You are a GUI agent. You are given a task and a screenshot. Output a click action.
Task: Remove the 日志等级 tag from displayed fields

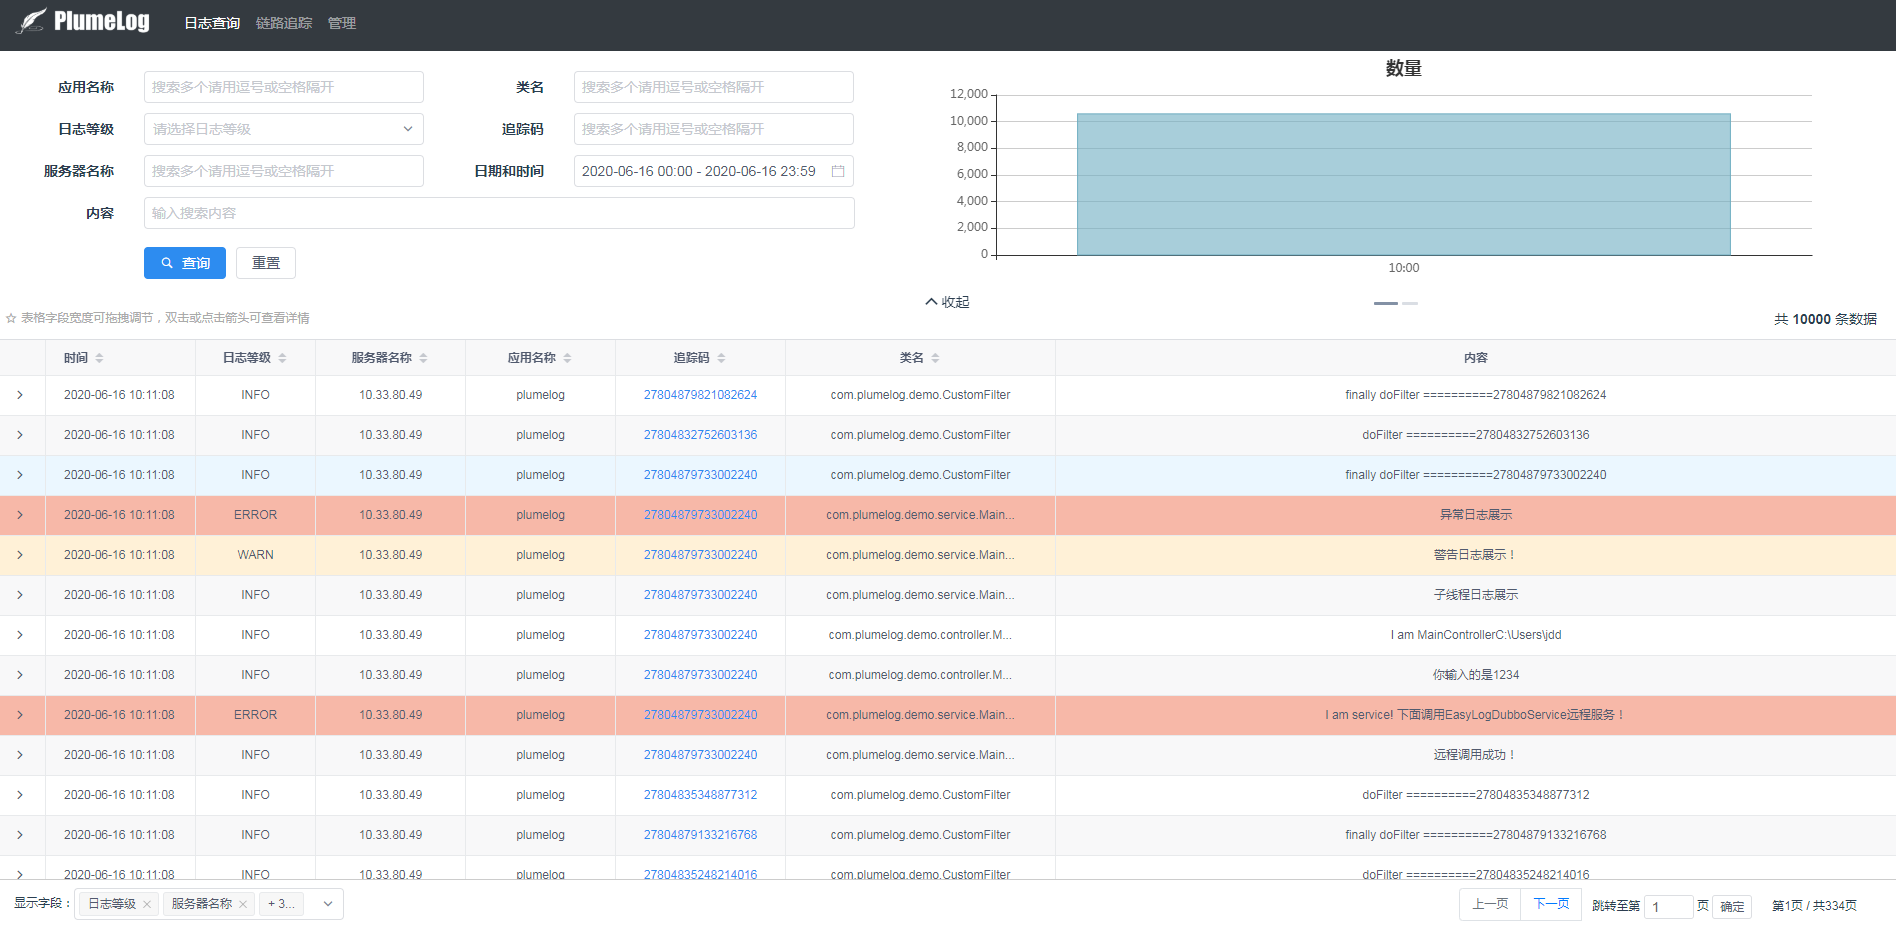pyautogui.click(x=147, y=904)
